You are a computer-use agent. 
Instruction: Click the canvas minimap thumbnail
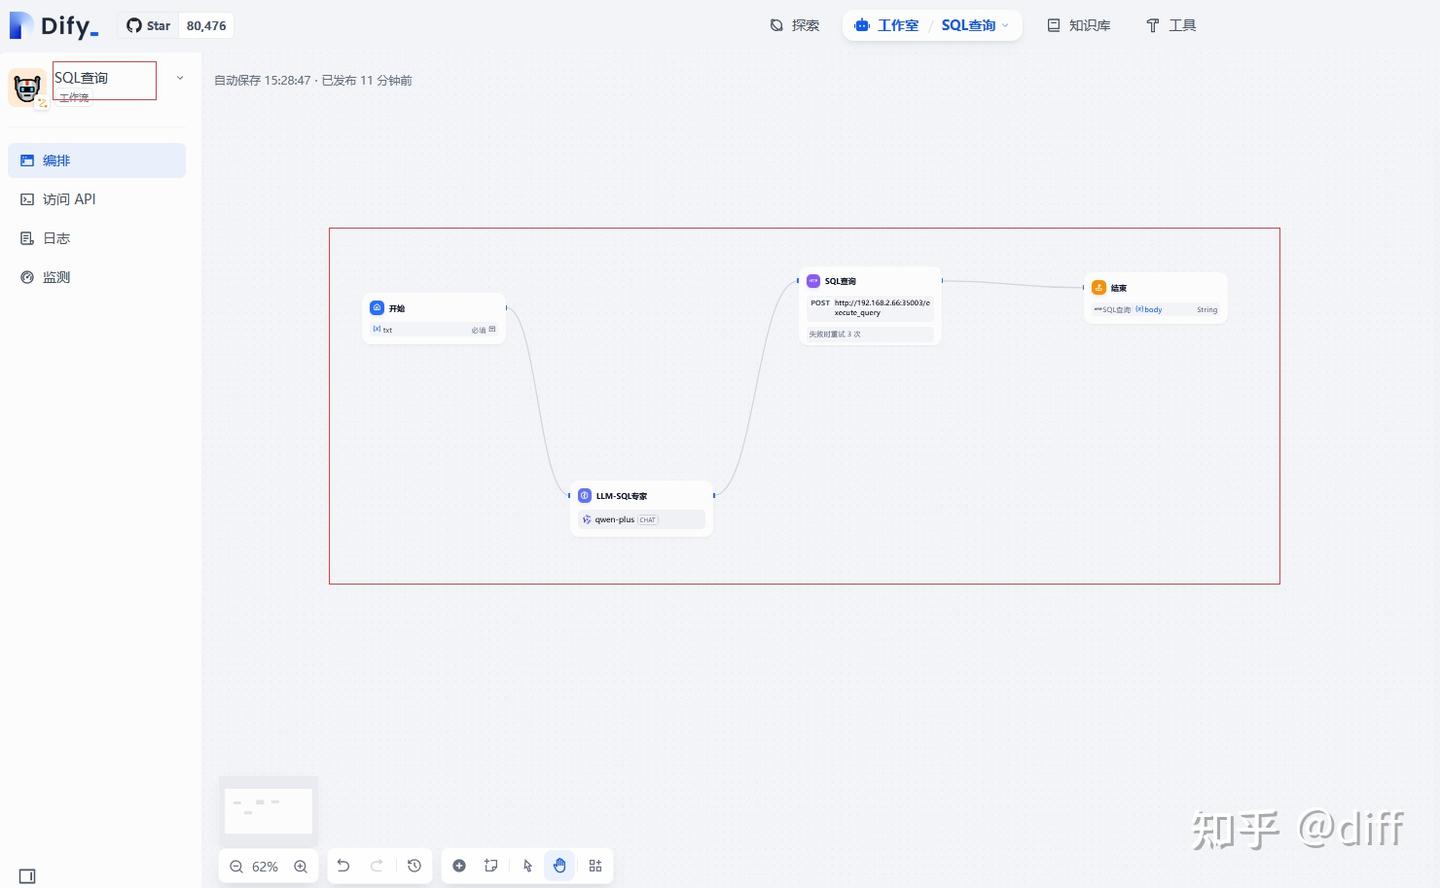point(268,809)
